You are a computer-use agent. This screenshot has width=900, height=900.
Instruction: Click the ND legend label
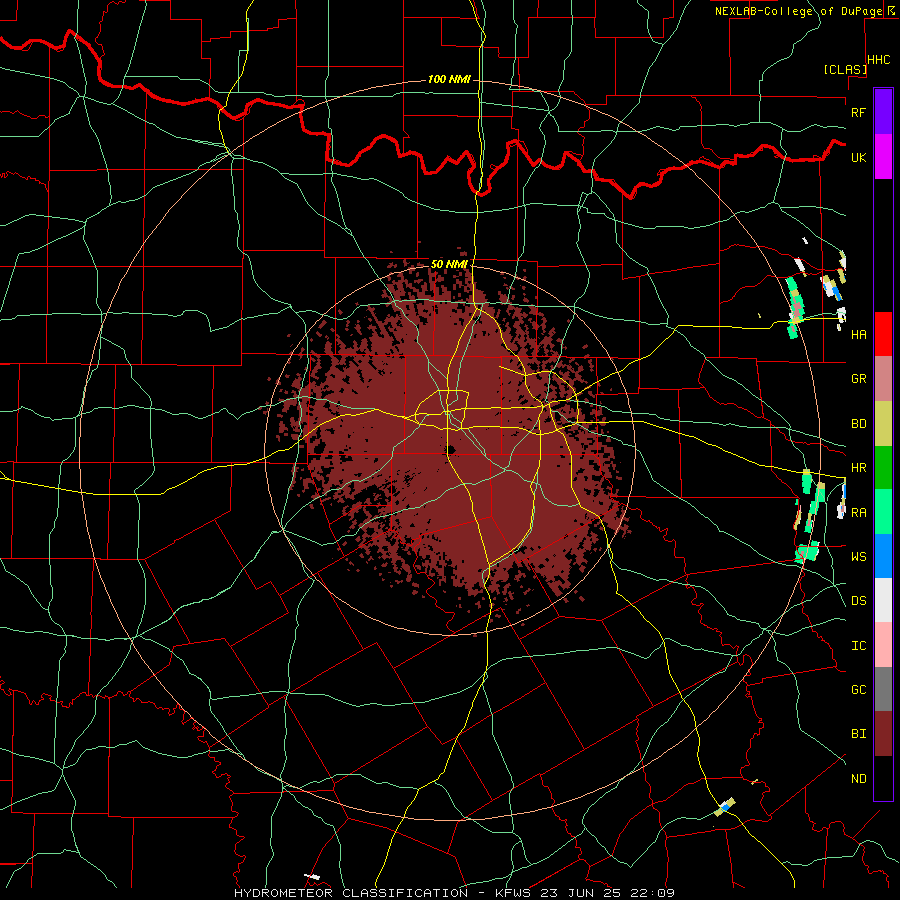(858, 779)
